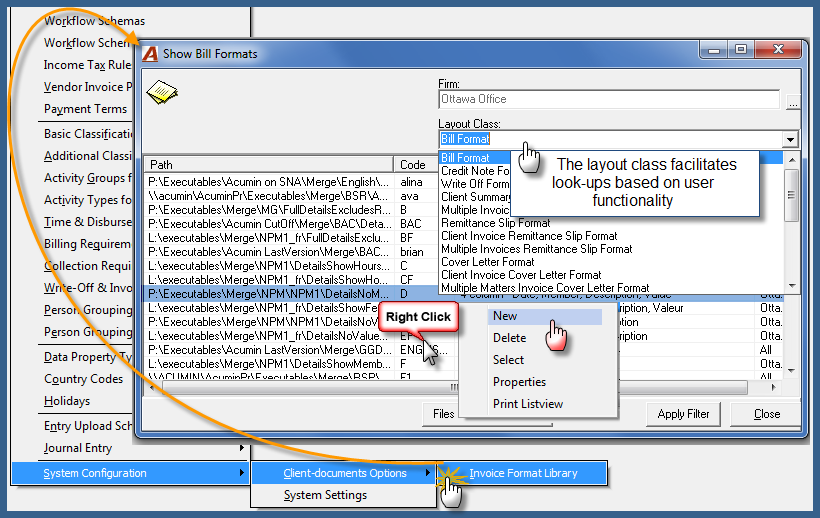Choose Client Invoice Remittance Slip Format
This screenshot has width=820, height=518.
[x=529, y=236]
